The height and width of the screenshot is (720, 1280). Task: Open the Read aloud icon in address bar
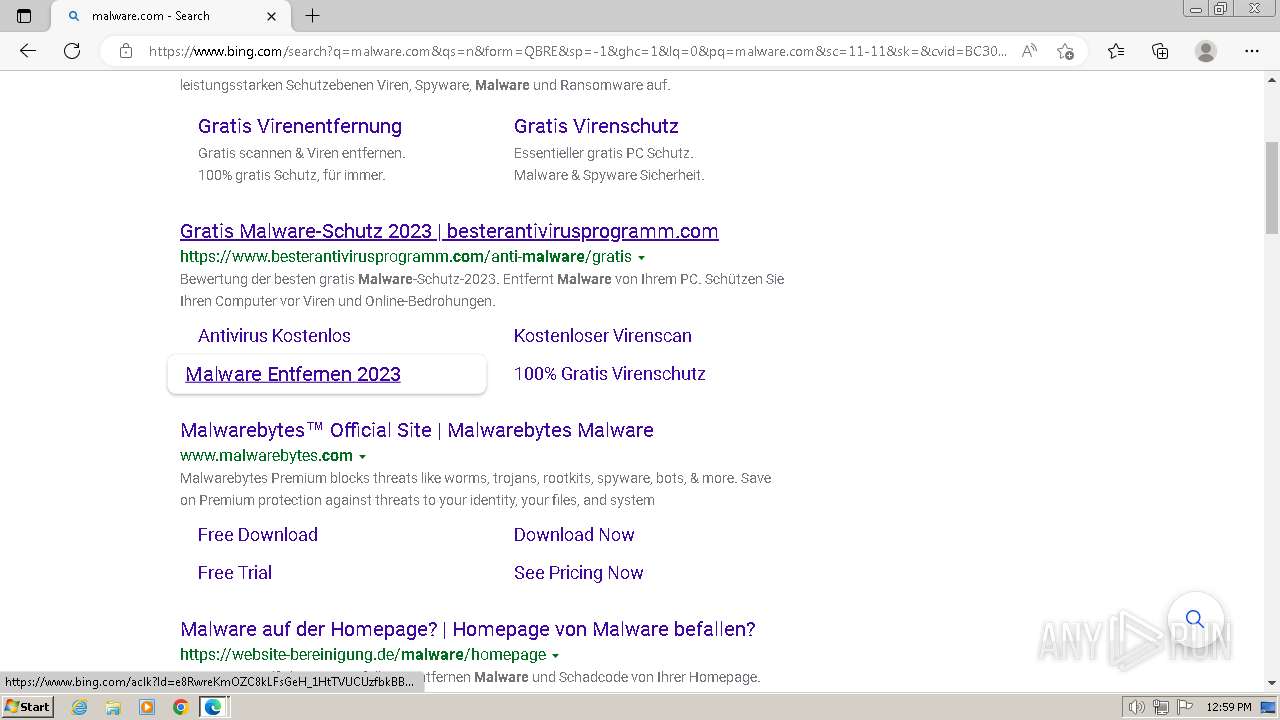click(1029, 51)
